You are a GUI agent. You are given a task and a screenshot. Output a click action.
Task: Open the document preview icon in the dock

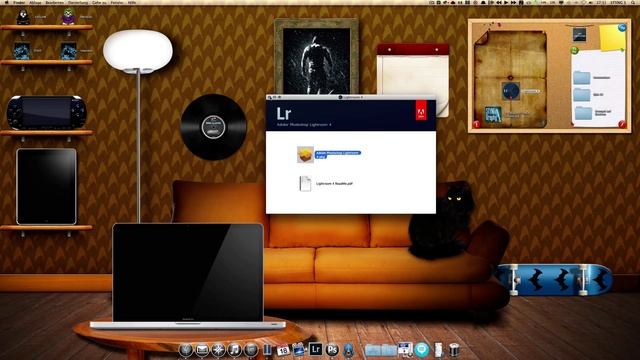(x=405, y=350)
